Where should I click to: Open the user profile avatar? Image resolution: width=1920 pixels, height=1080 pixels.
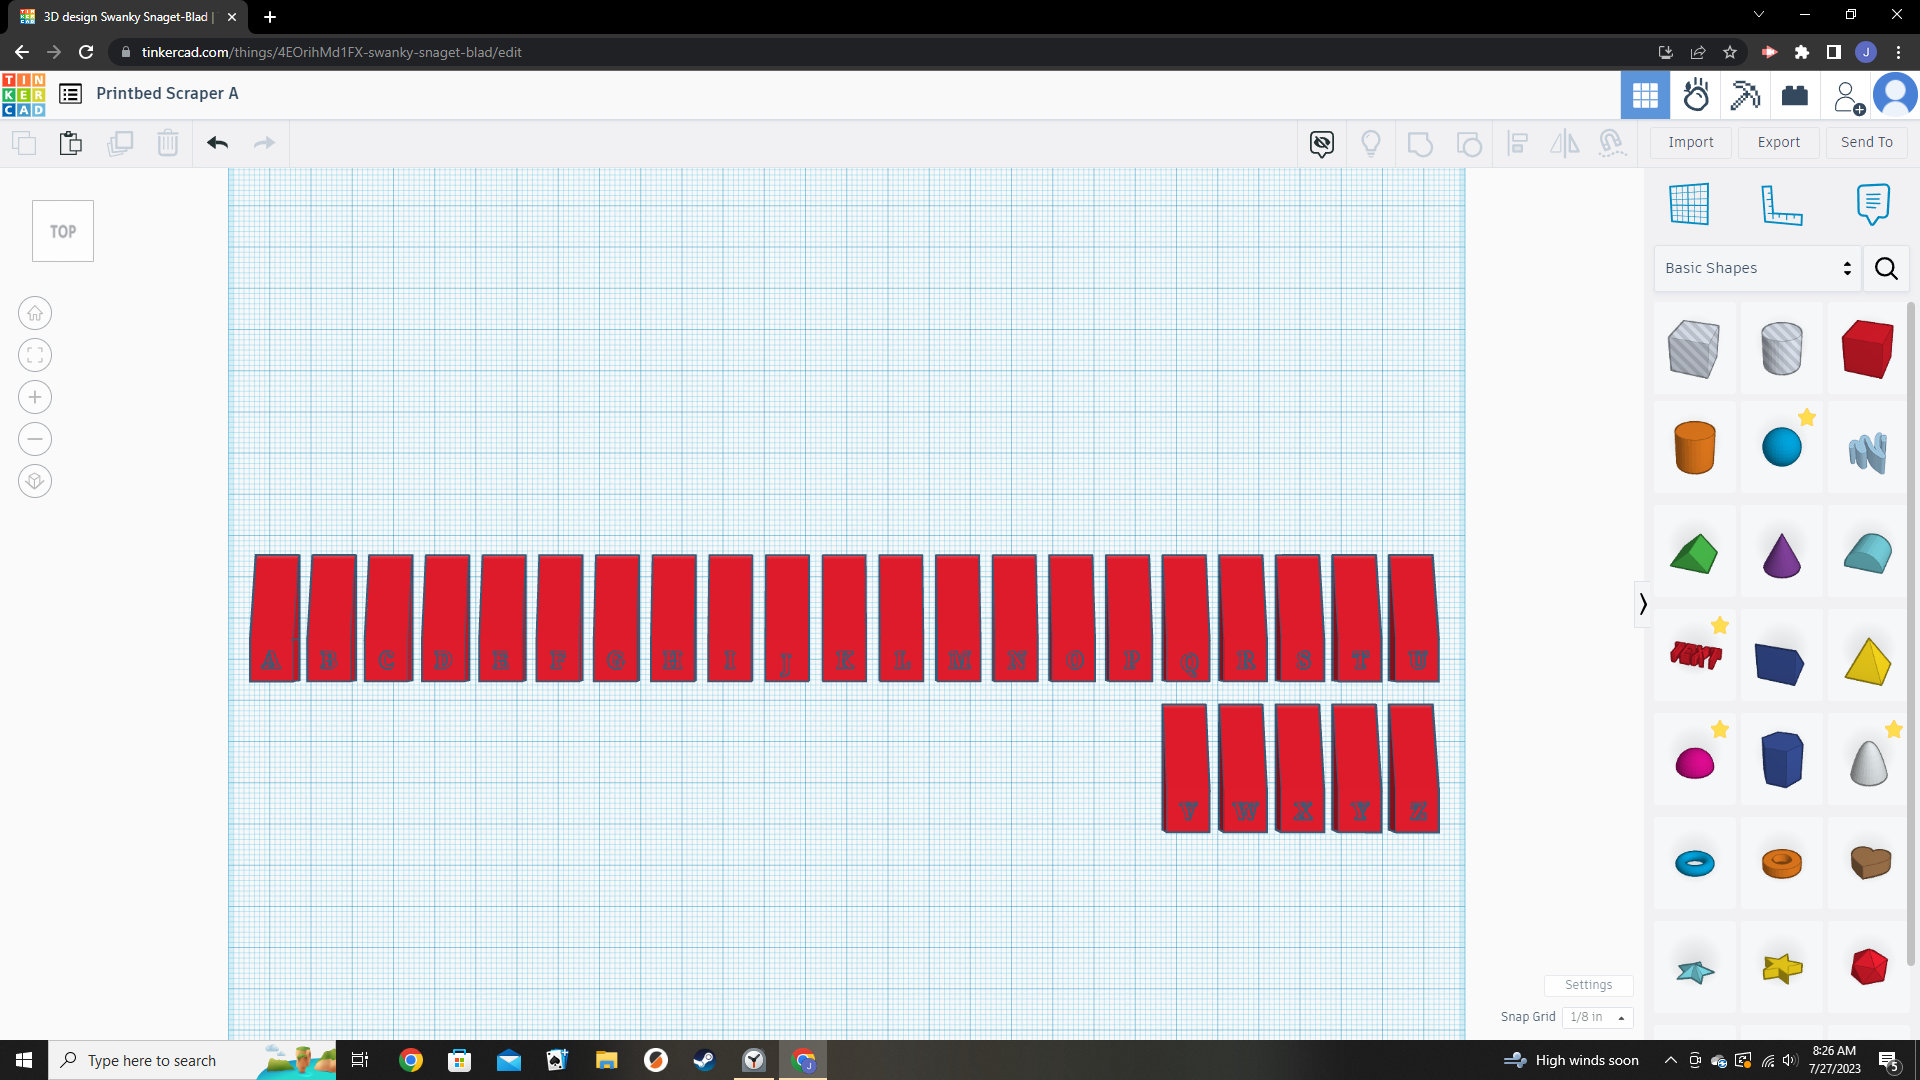(x=1895, y=95)
